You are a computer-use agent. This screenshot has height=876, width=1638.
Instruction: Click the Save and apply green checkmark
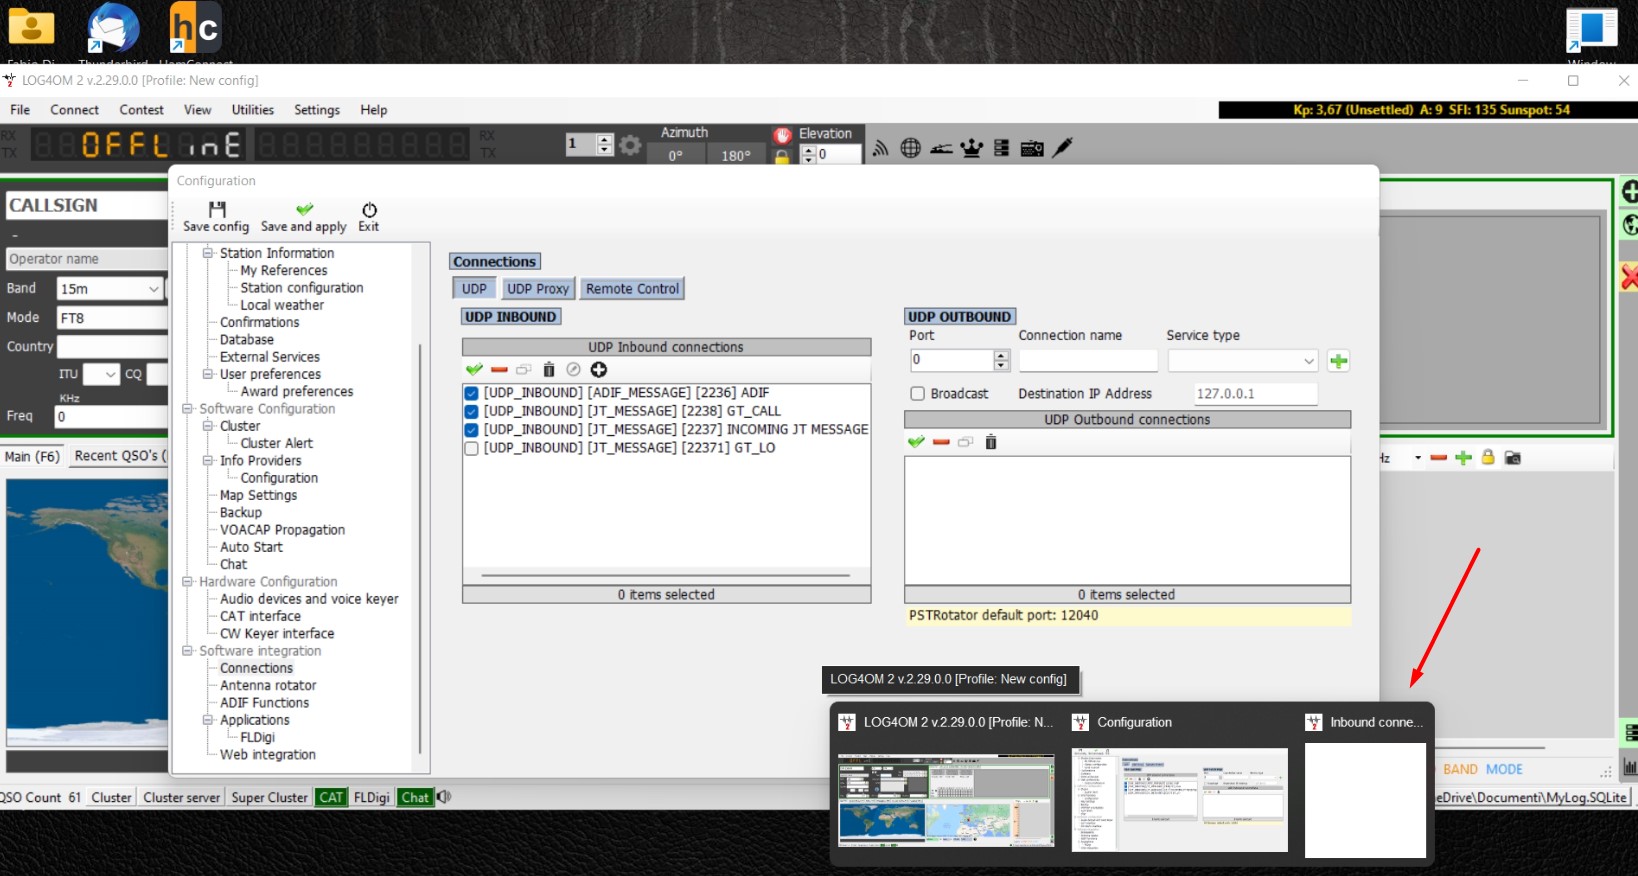pos(304,209)
